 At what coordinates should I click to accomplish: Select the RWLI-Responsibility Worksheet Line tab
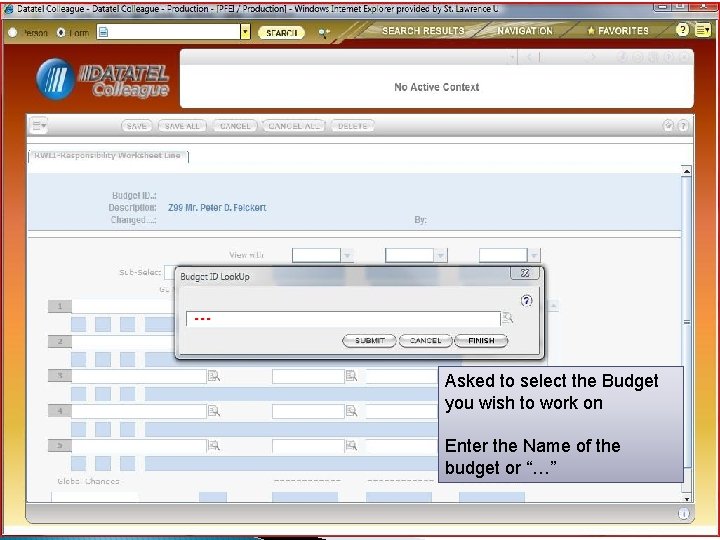point(108,156)
